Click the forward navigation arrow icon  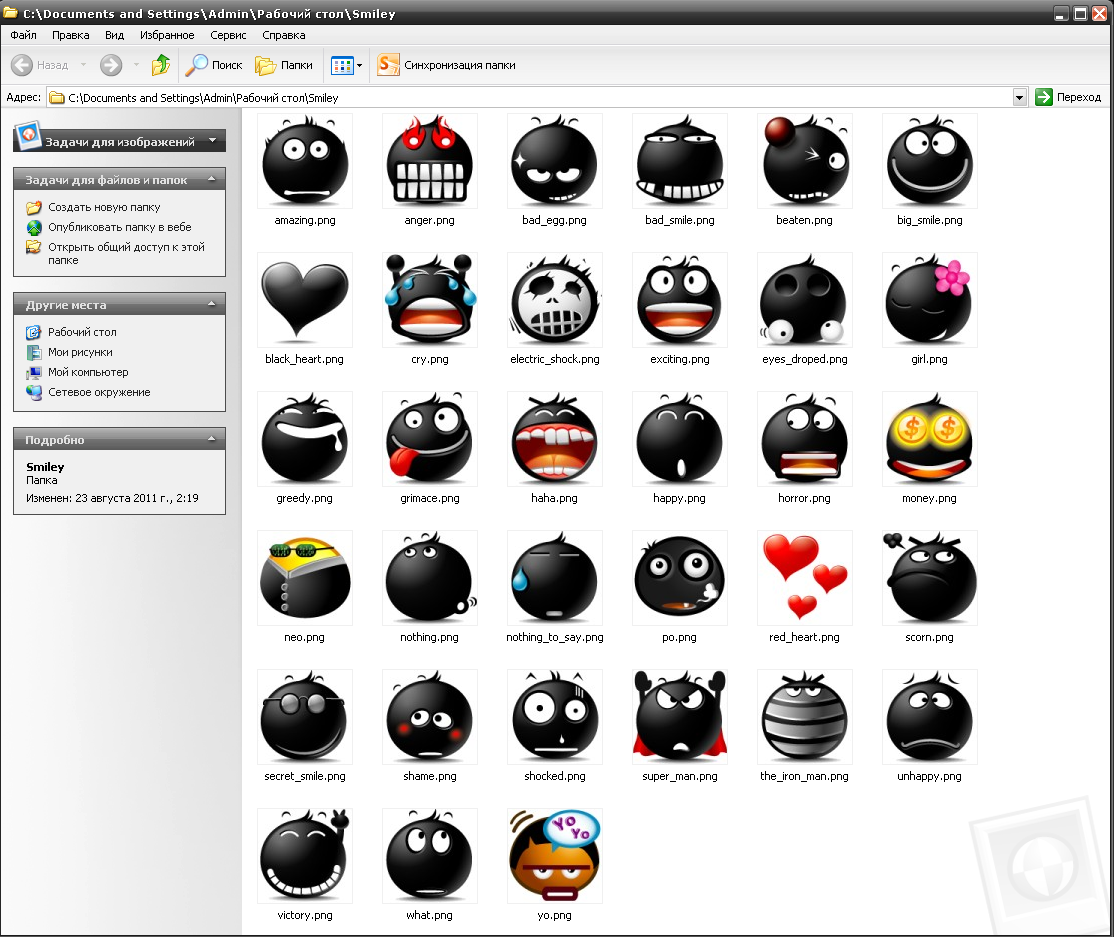tap(110, 65)
